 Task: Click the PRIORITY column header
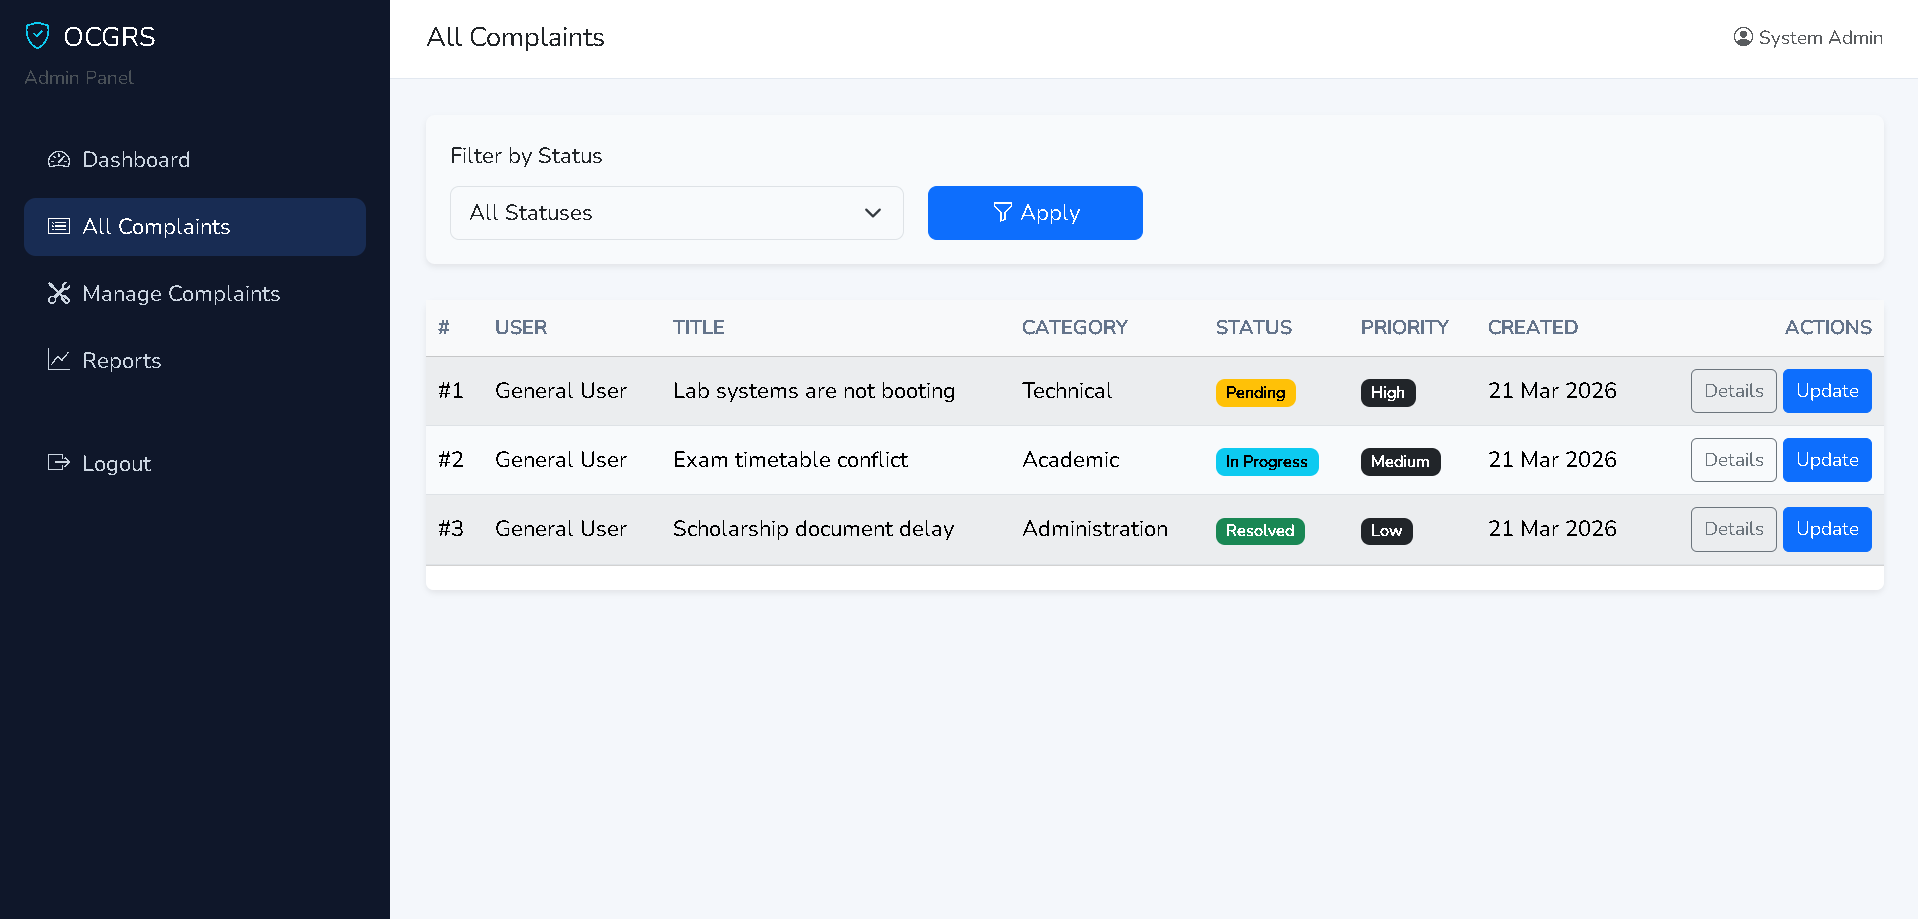tap(1404, 327)
